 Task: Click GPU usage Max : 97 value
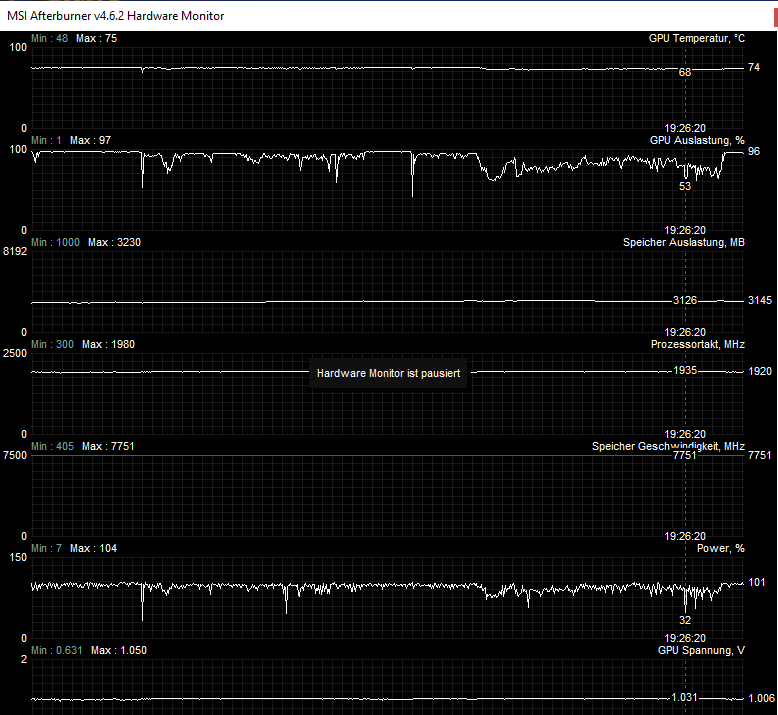pyautogui.click(x=90, y=140)
